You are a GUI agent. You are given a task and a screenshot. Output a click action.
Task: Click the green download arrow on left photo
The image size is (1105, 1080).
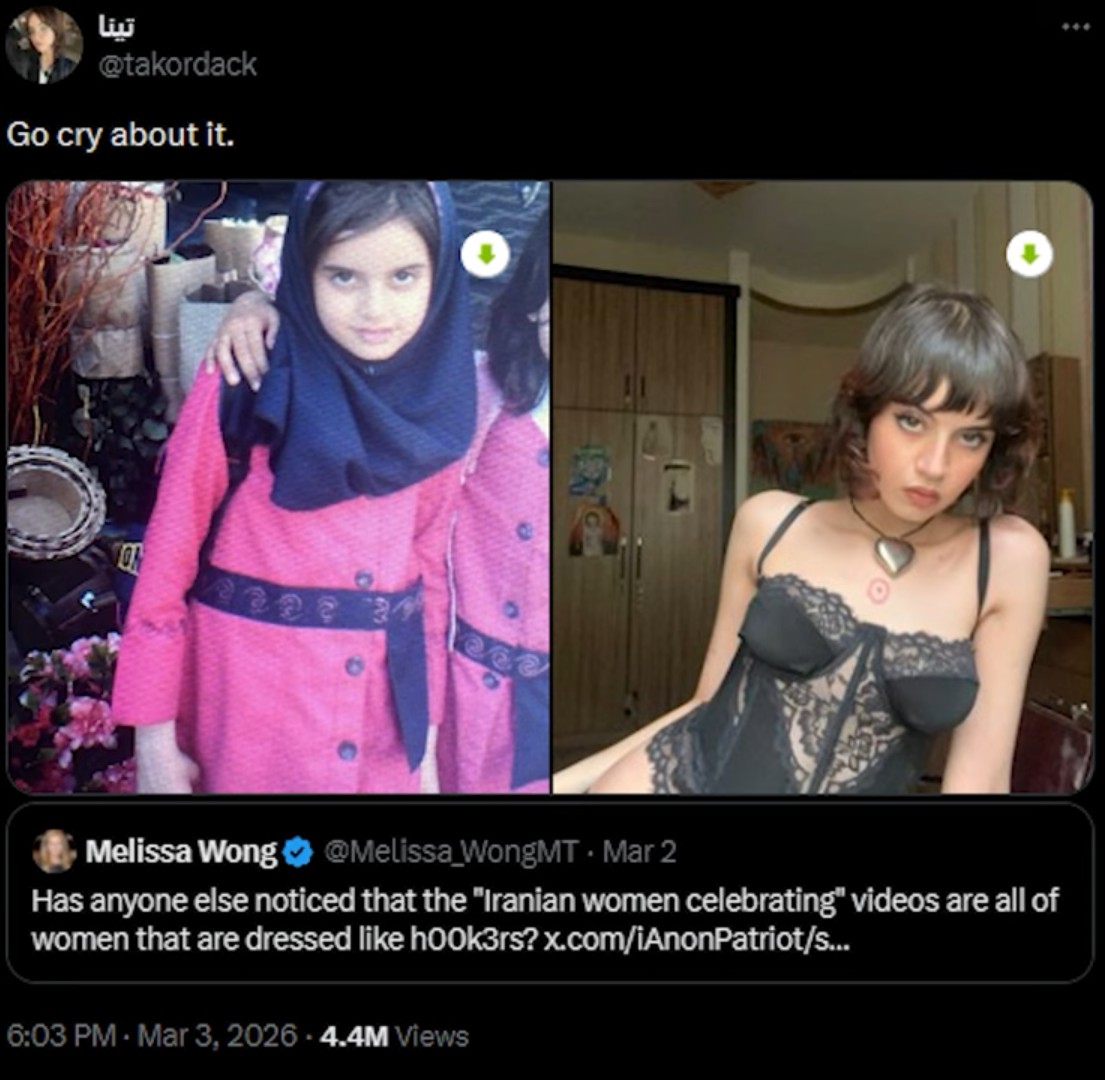[486, 254]
